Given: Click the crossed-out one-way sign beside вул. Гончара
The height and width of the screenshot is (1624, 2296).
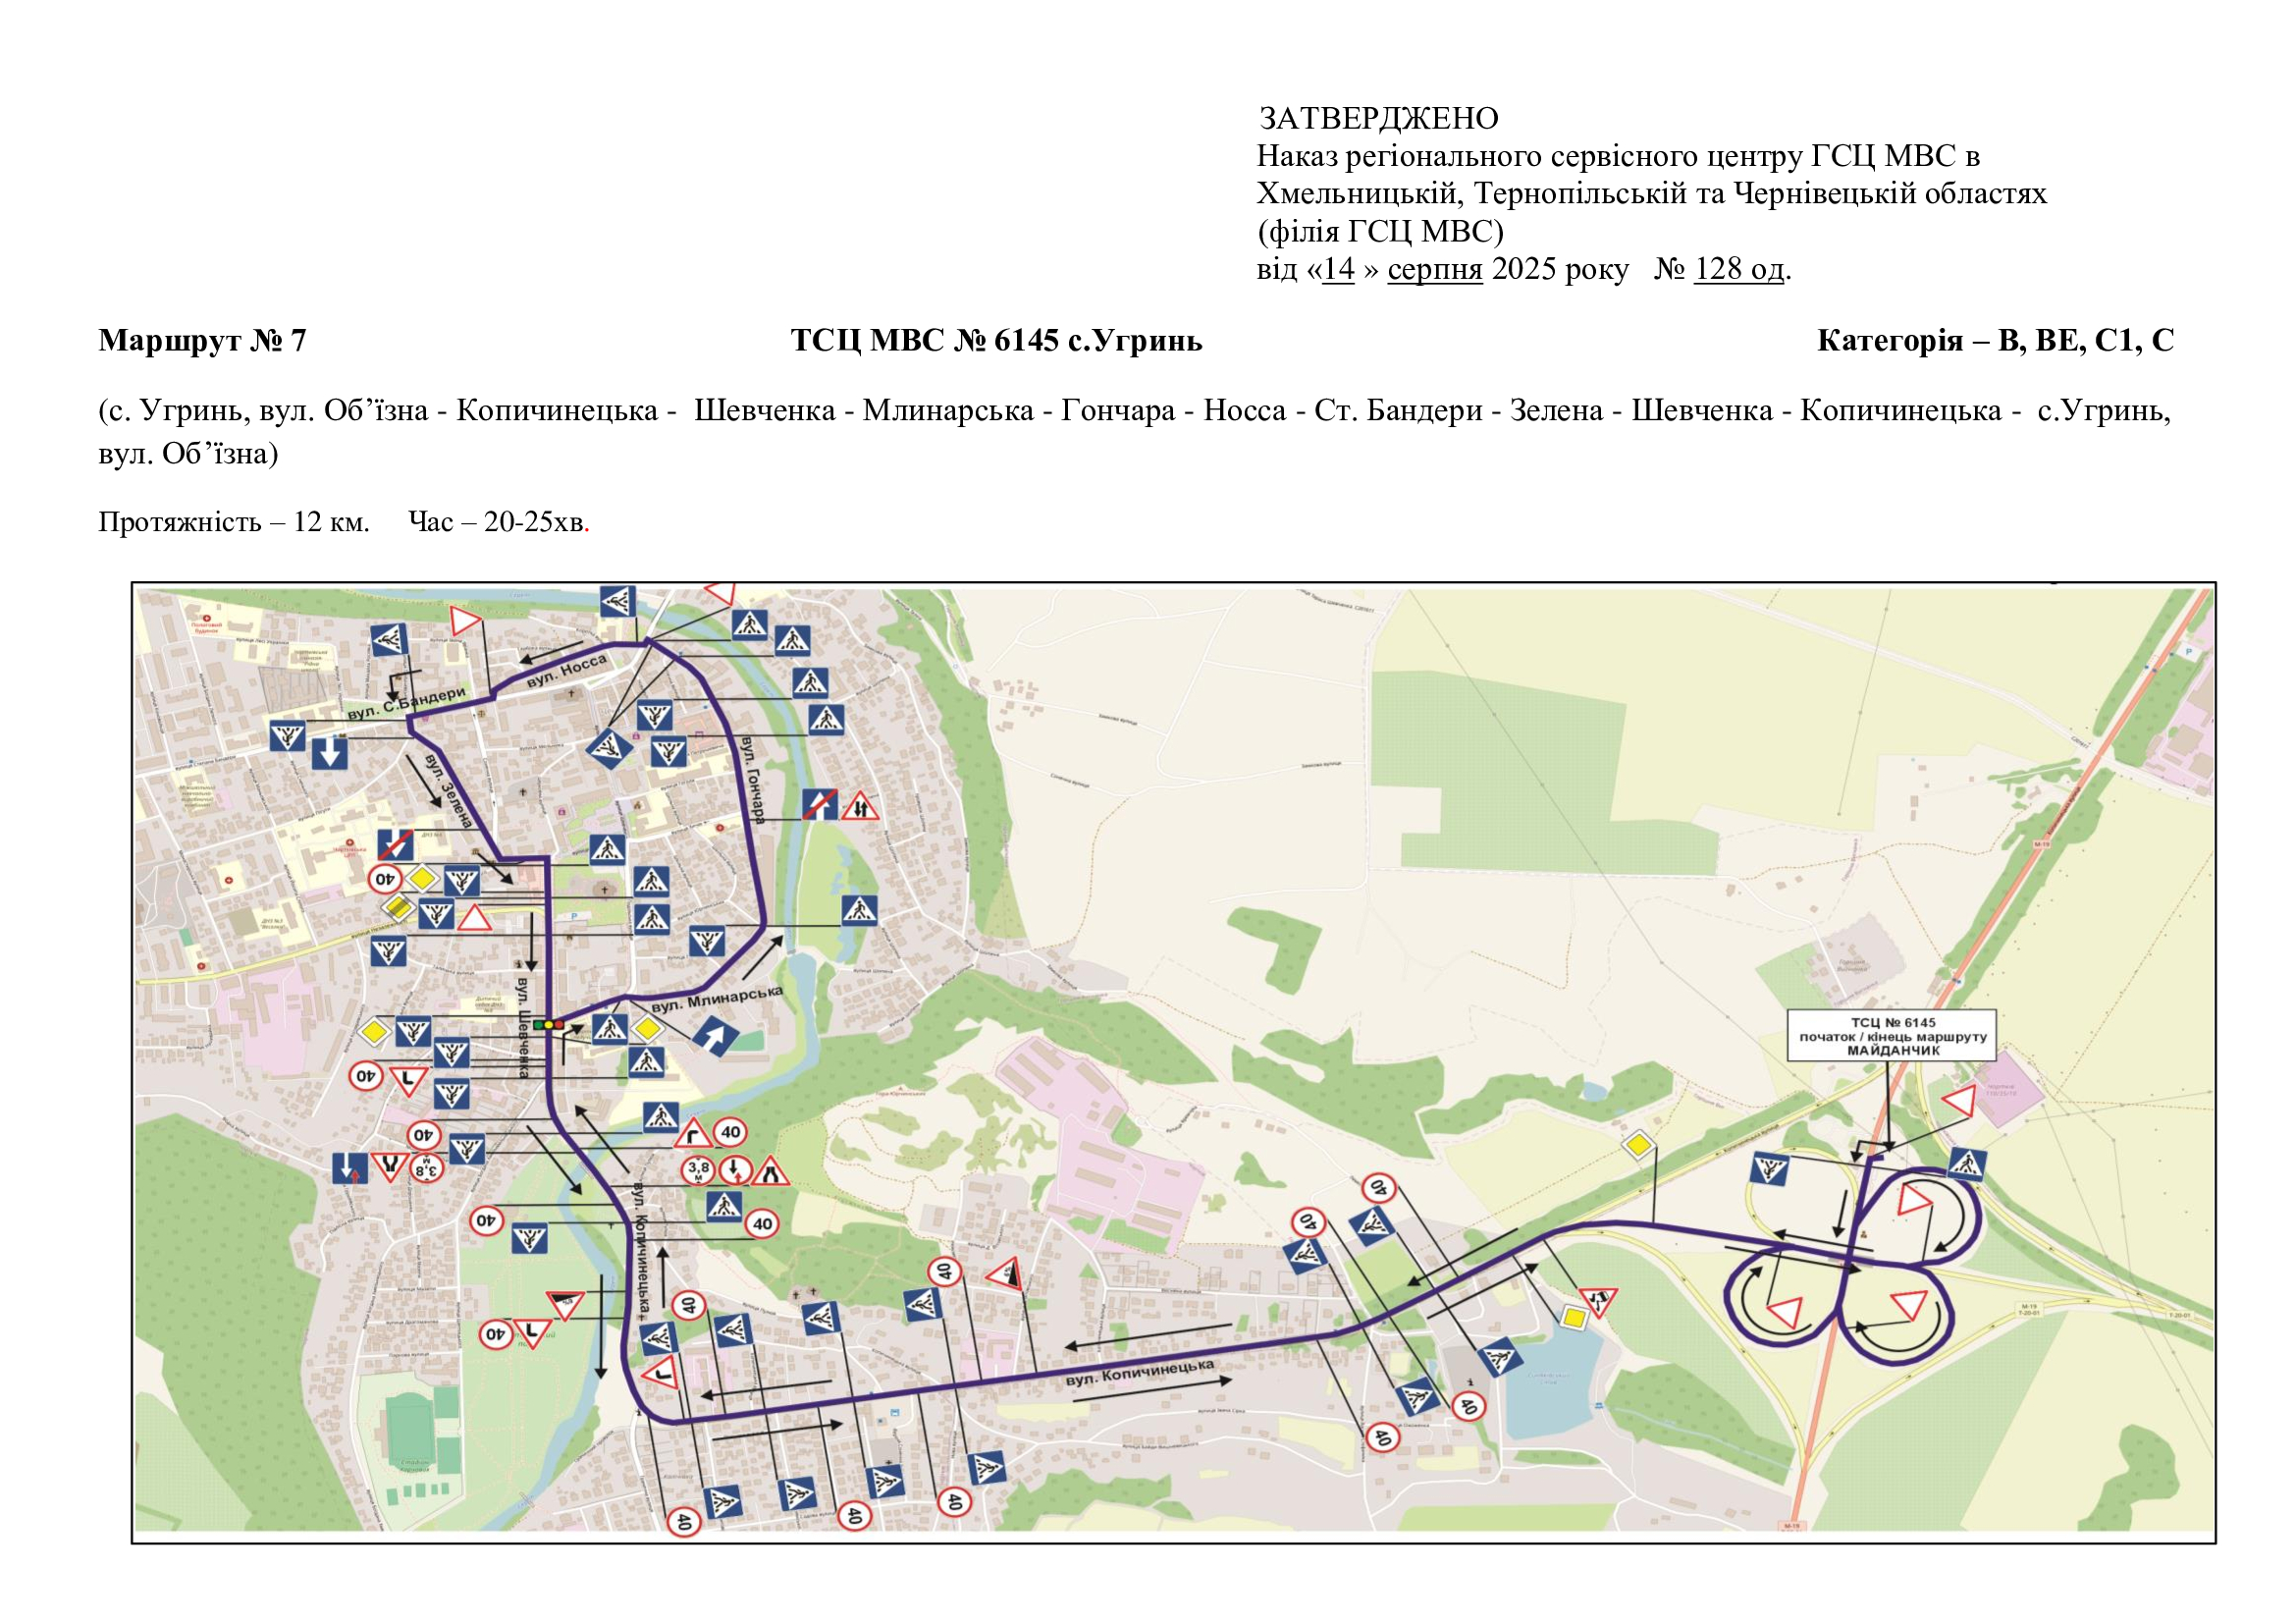Looking at the screenshot, I should click(x=819, y=804).
